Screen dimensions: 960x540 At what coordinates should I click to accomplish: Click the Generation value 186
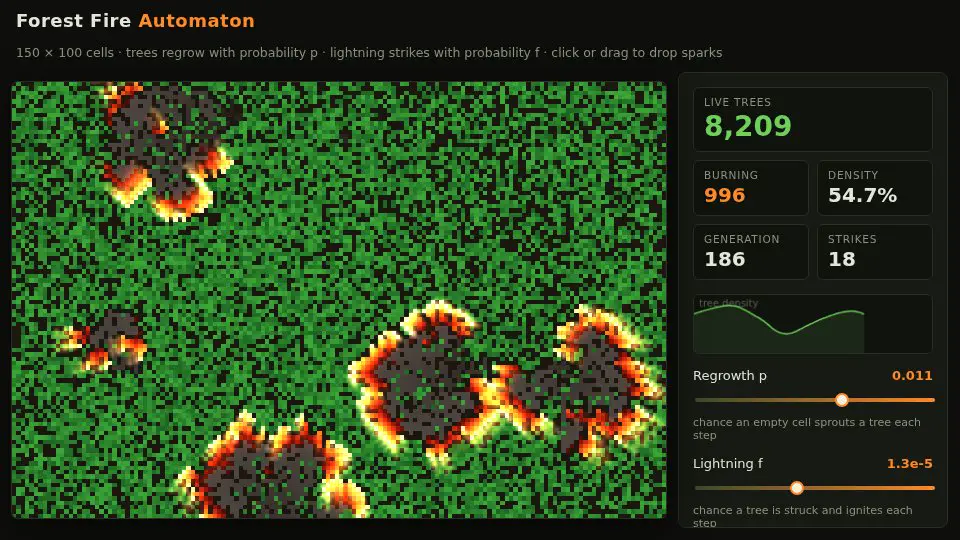(x=724, y=259)
